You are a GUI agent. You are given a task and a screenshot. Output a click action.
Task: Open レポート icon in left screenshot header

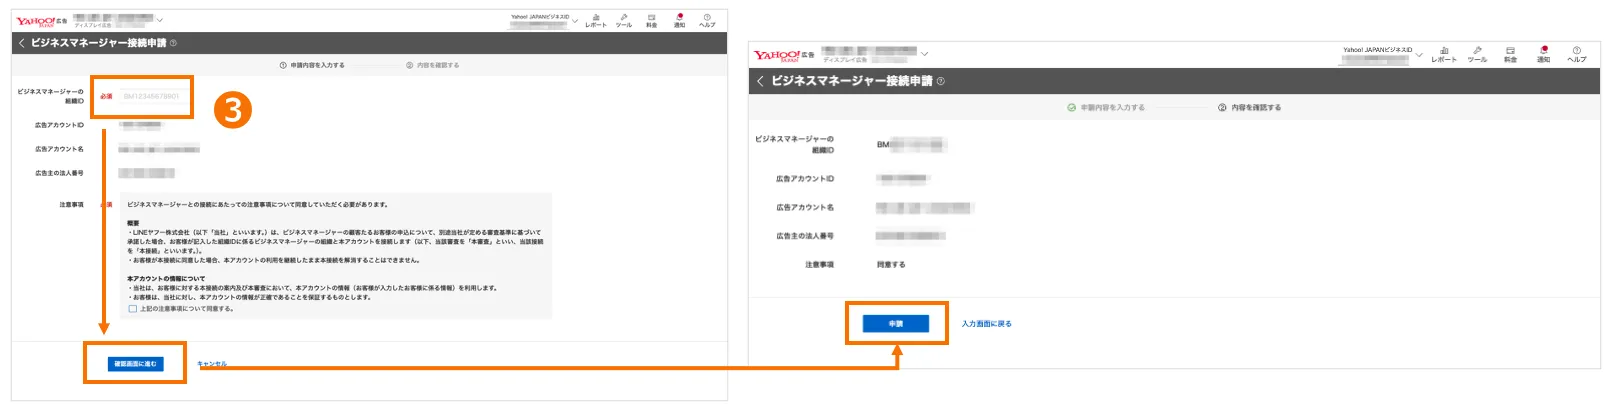[596, 20]
